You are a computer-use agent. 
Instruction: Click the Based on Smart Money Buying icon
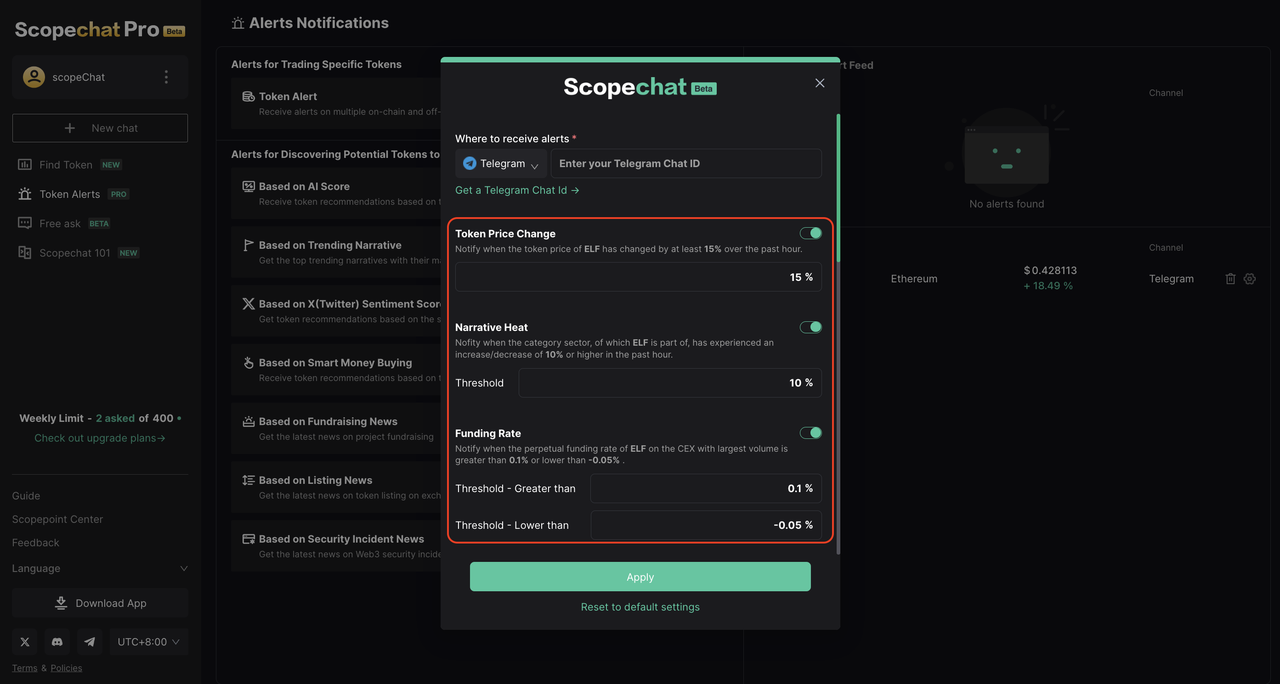pos(249,363)
